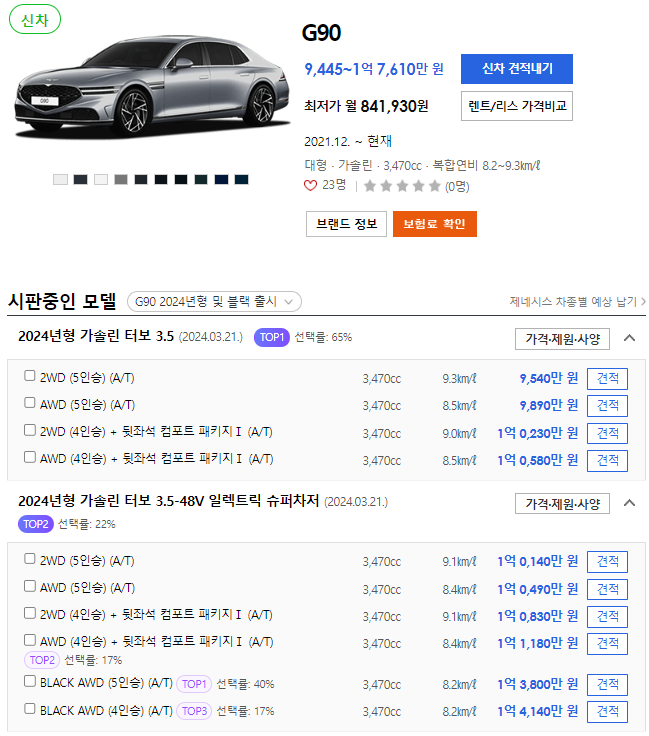Open 제네시스 차종별 예상 납기 link

click(577, 301)
